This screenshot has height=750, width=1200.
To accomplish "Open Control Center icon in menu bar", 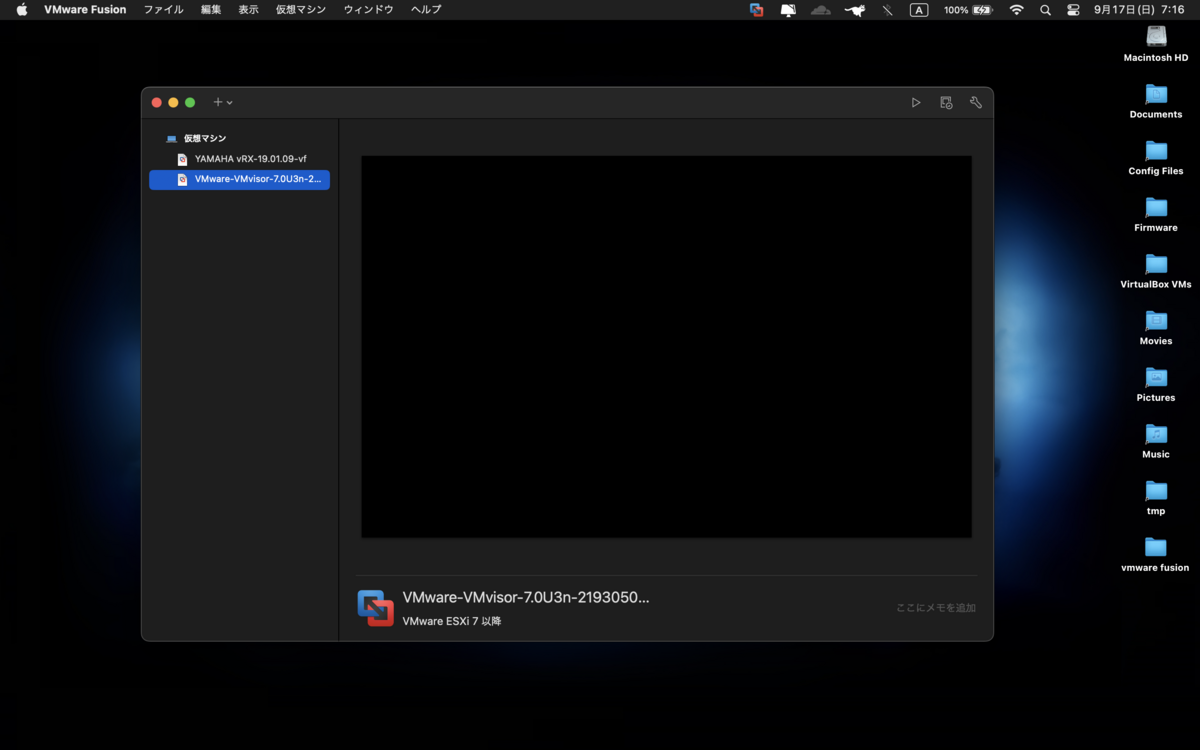I will pyautogui.click(x=1073, y=10).
